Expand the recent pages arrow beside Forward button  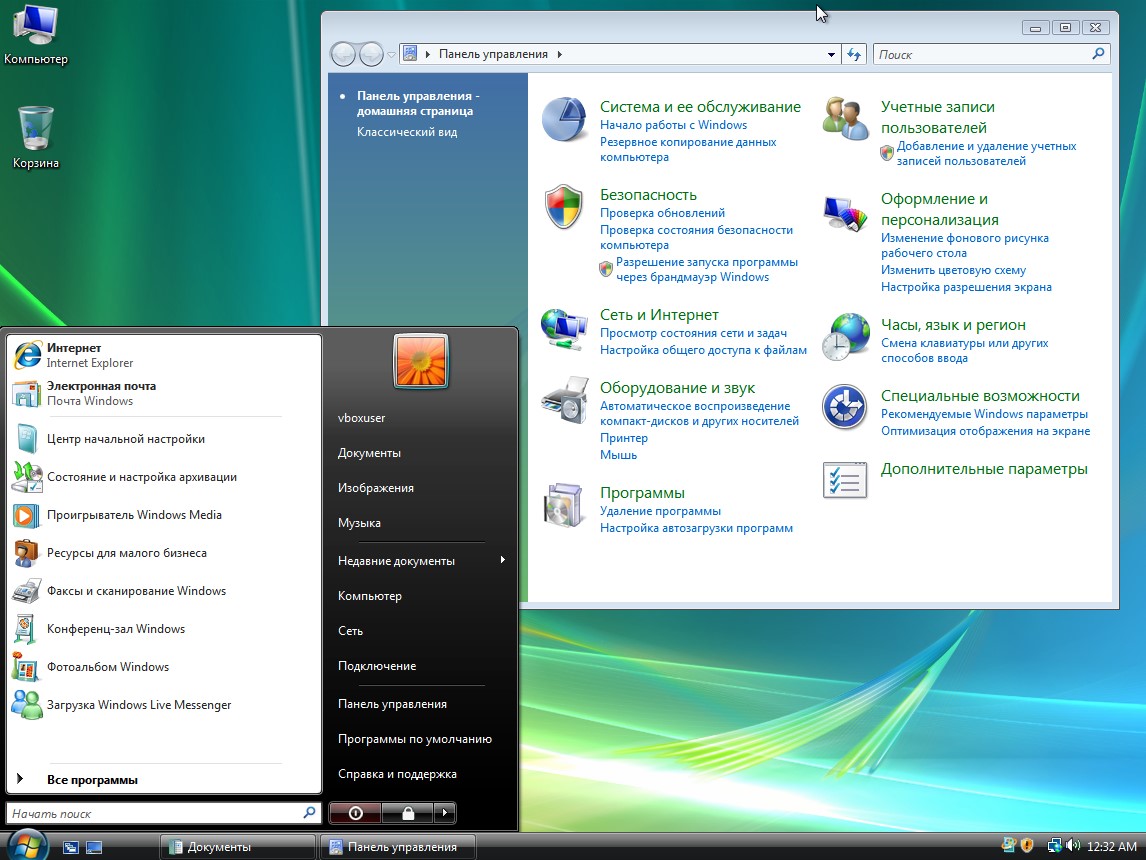click(392, 55)
